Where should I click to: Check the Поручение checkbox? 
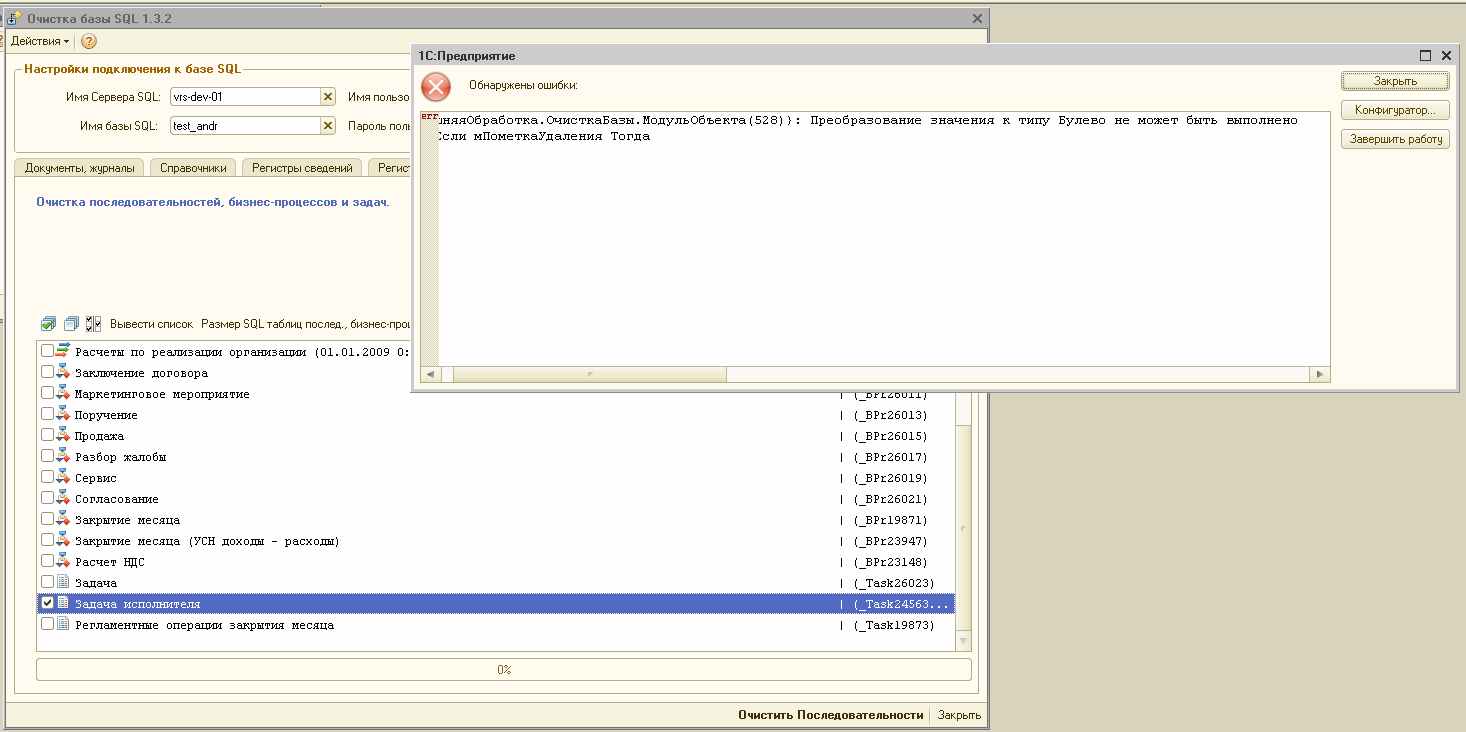(x=47, y=414)
